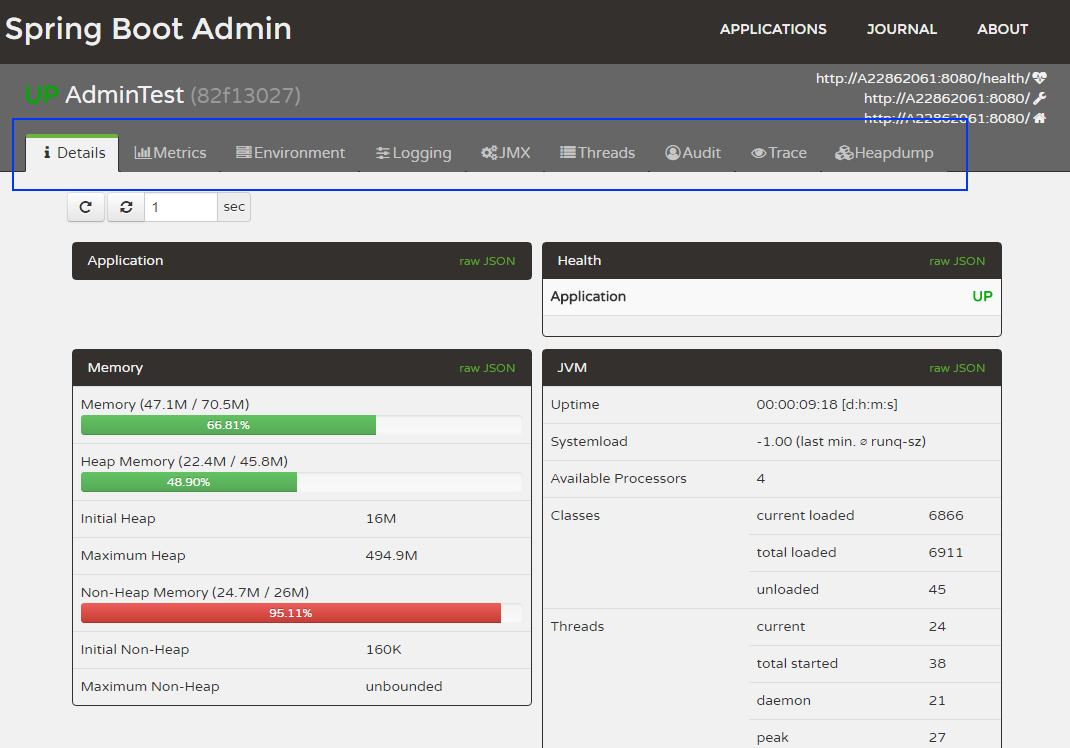
Task: Click the AdminTest application name
Action: 125,94
